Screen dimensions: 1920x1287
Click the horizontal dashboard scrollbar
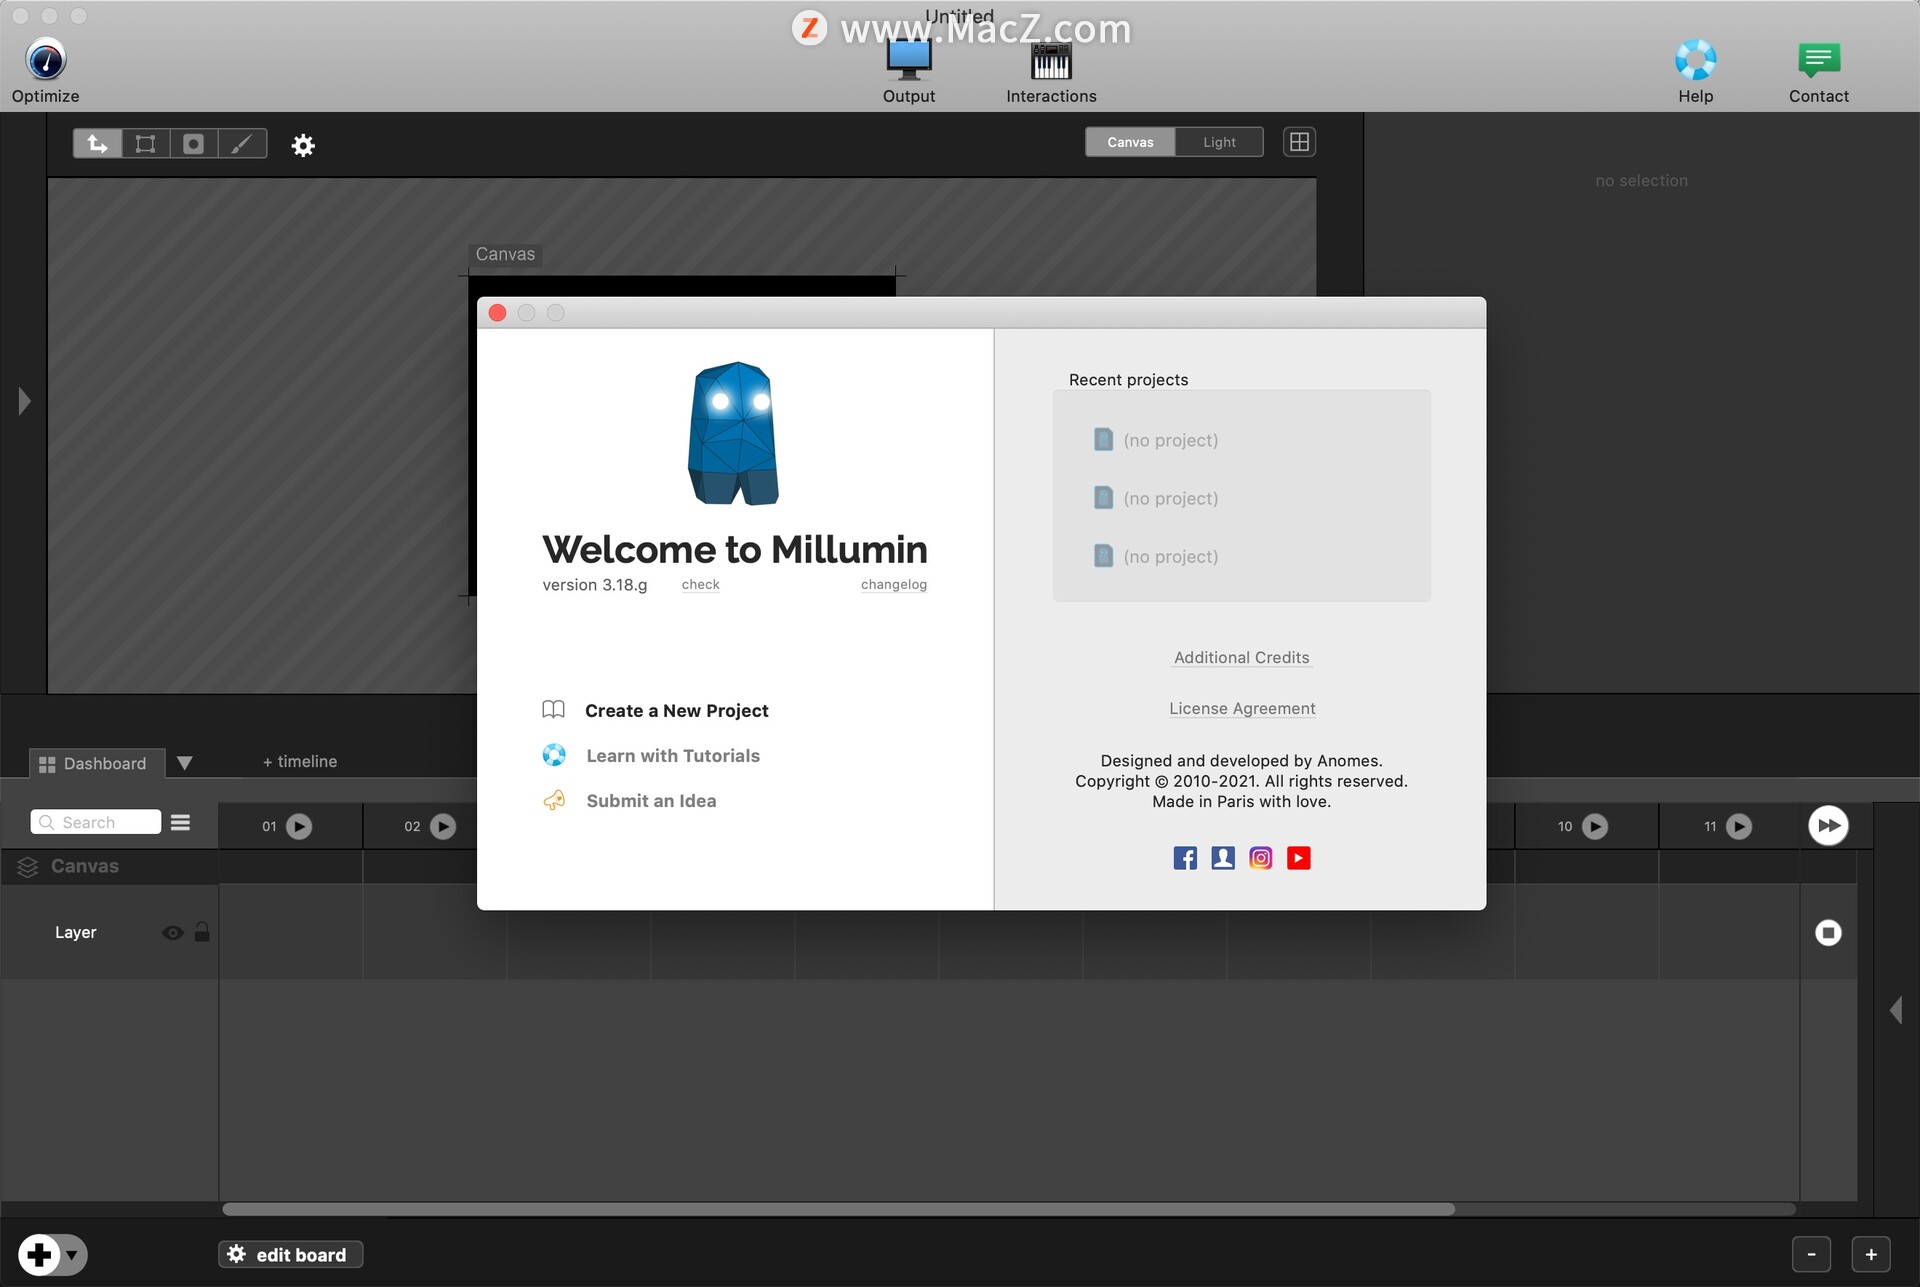[838, 1209]
